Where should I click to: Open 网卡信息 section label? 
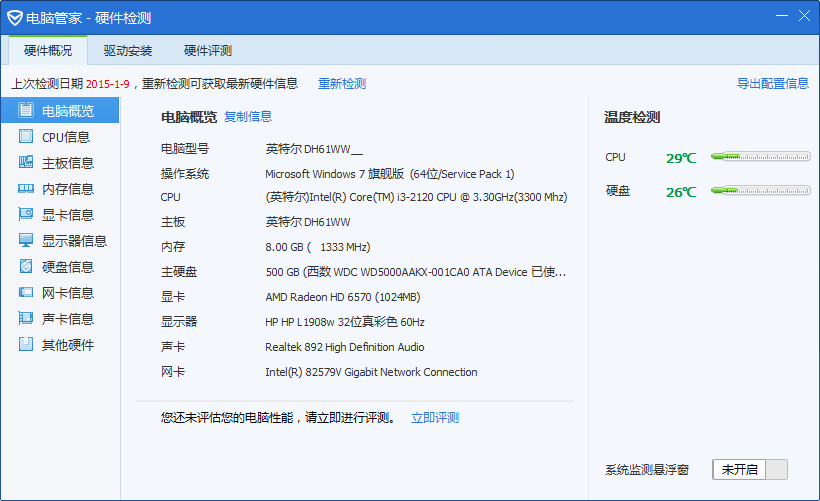[x=68, y=293]
